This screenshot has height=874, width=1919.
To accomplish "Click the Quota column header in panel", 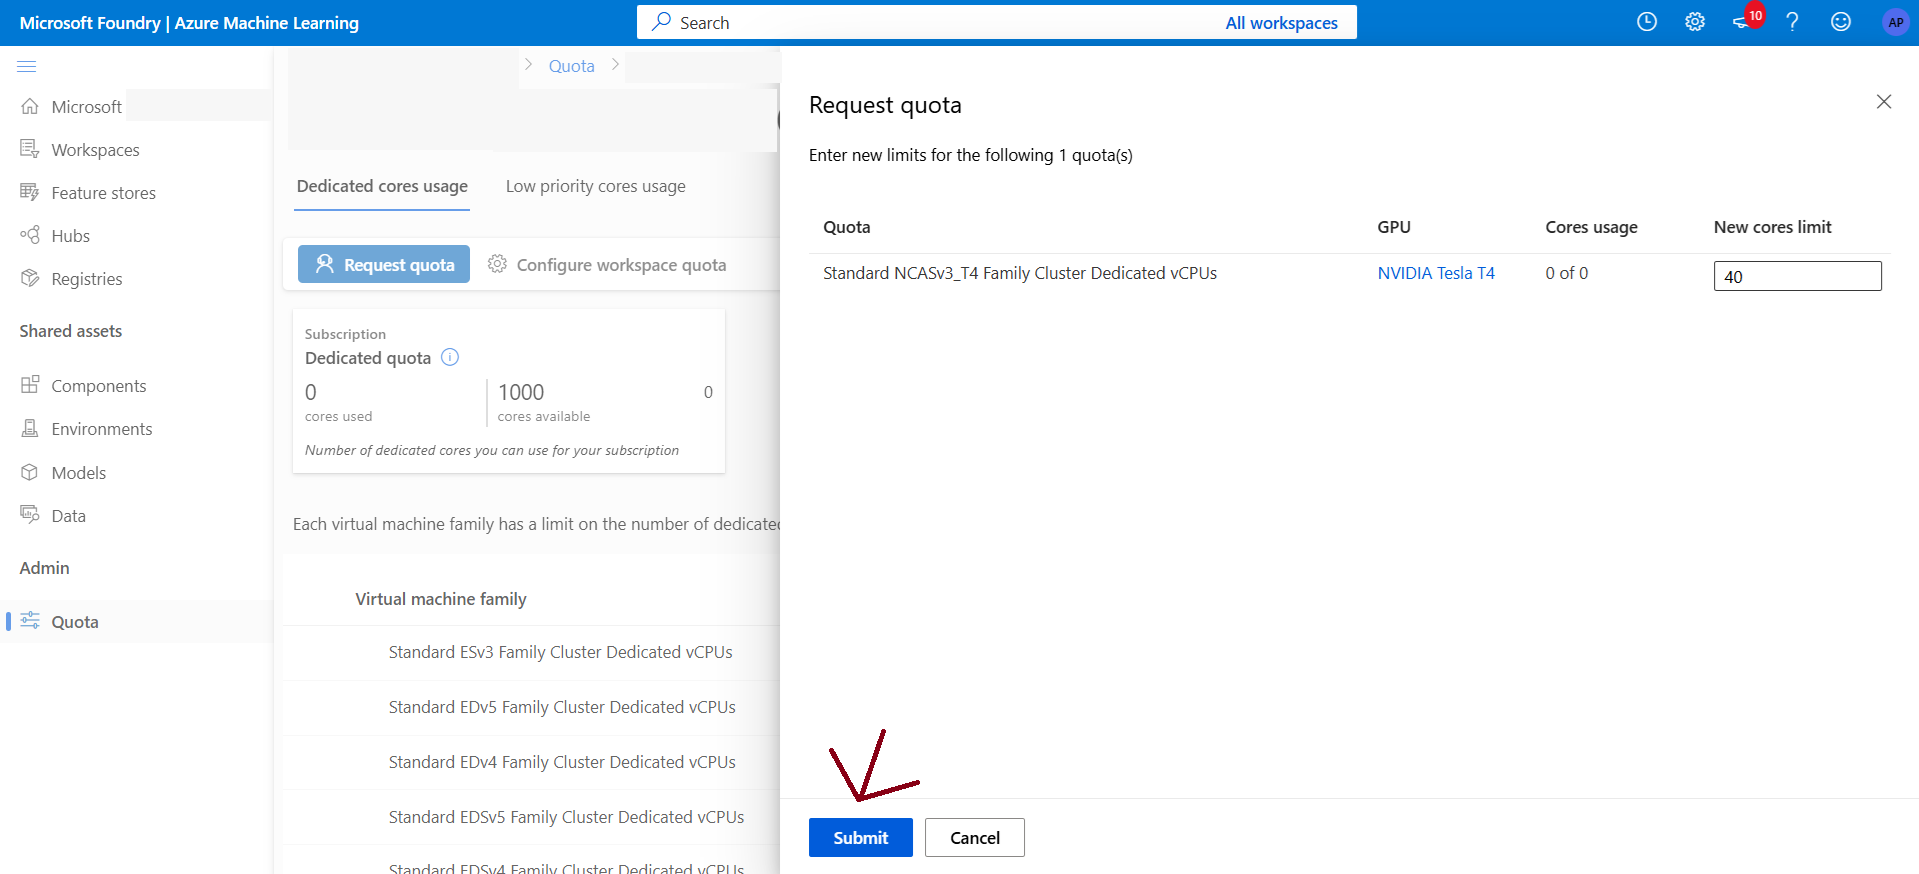I will 847,227.
